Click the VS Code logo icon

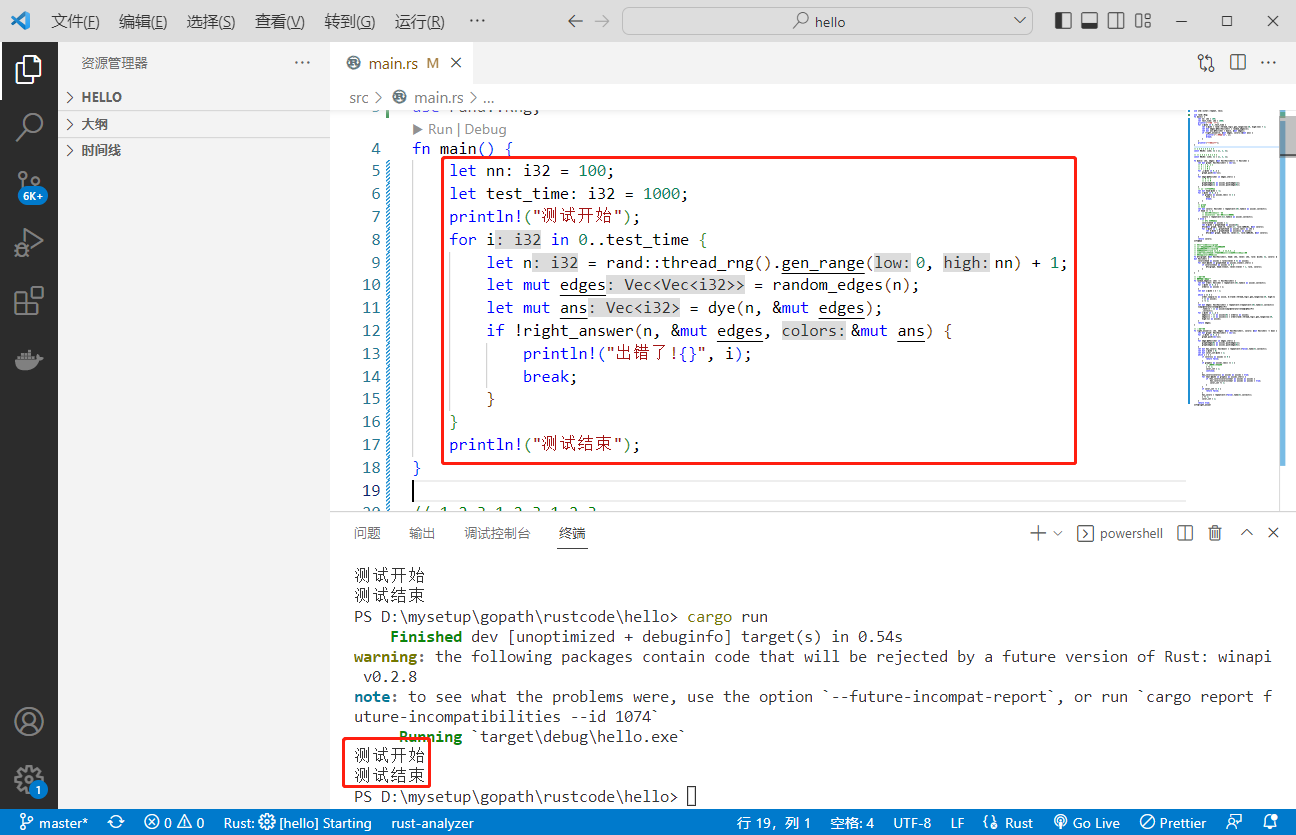coord(21,21)
